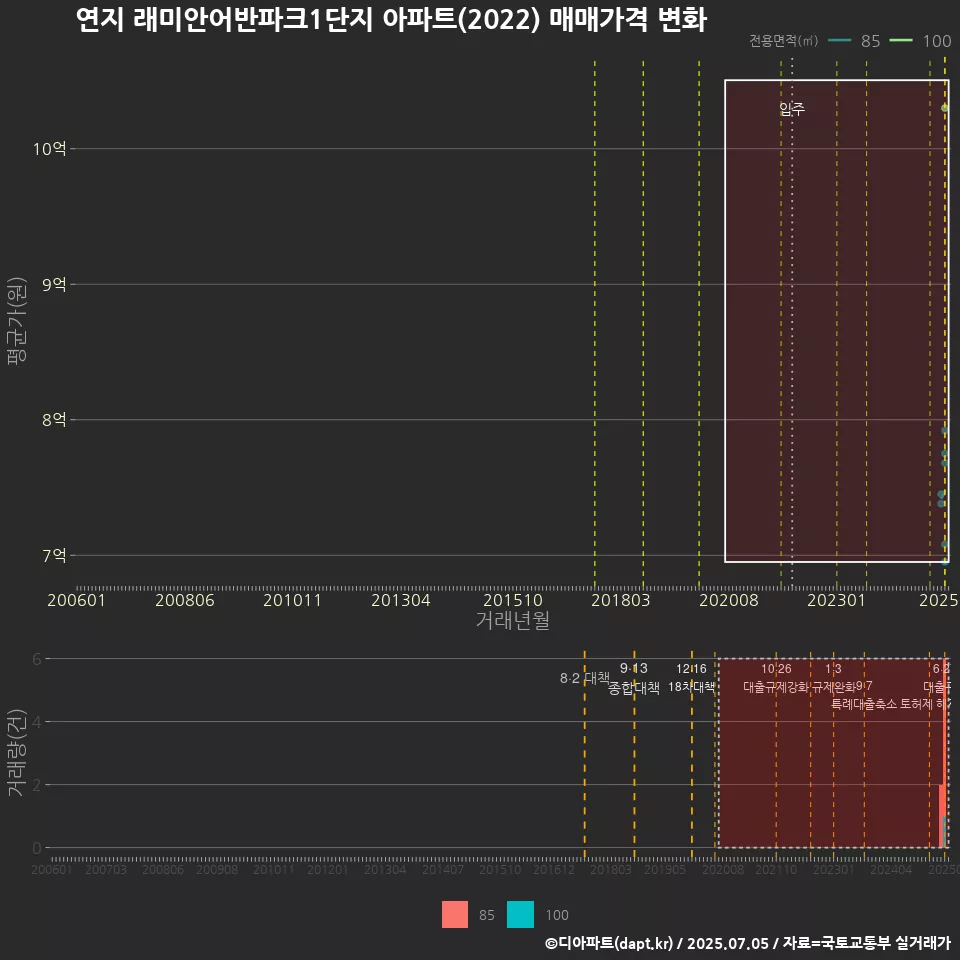Click the 특례대출축소 annotation text

point(864,704)
